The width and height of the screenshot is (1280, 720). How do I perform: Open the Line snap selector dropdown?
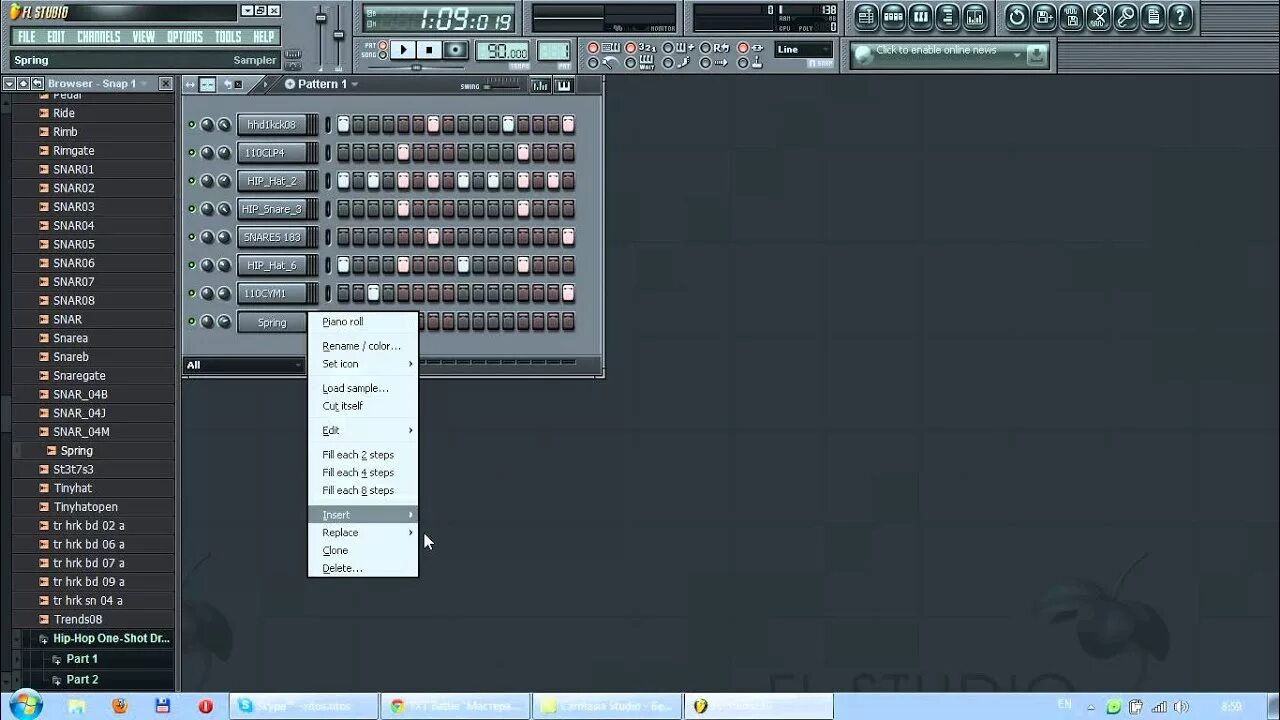click(804, 49)
